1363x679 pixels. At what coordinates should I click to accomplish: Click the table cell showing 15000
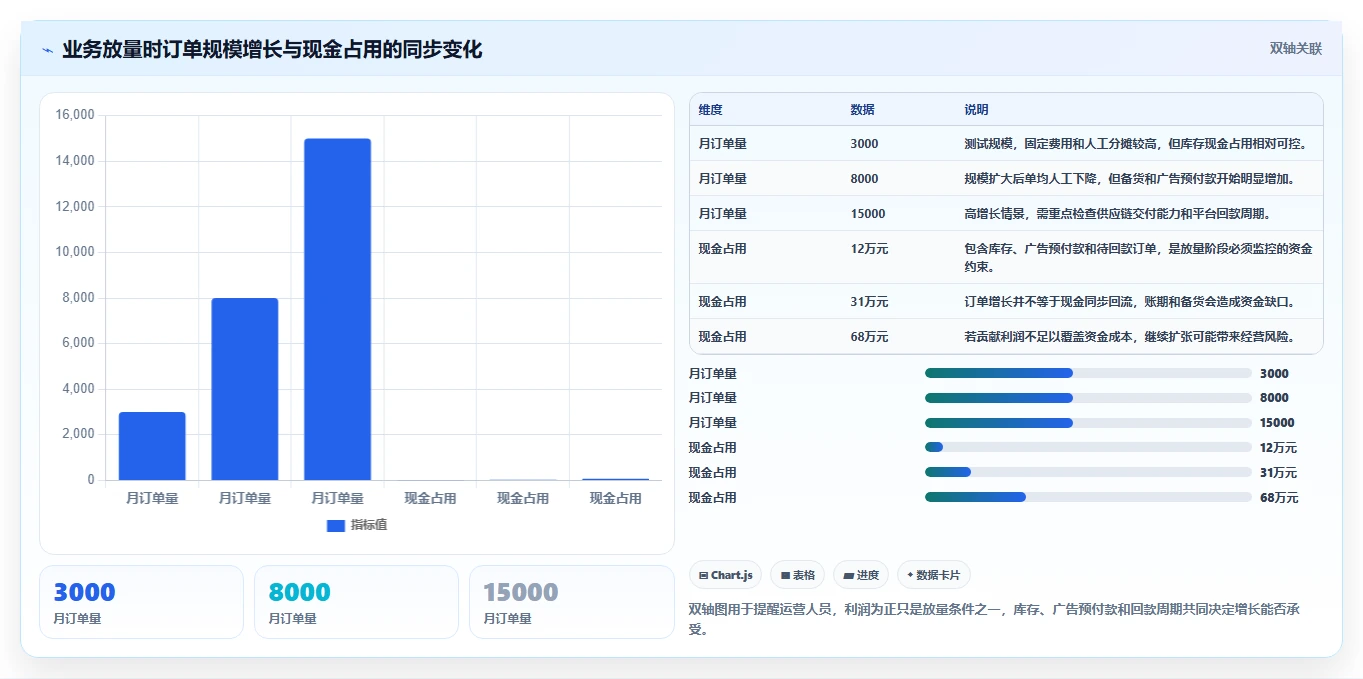click(x=867, y=214)
